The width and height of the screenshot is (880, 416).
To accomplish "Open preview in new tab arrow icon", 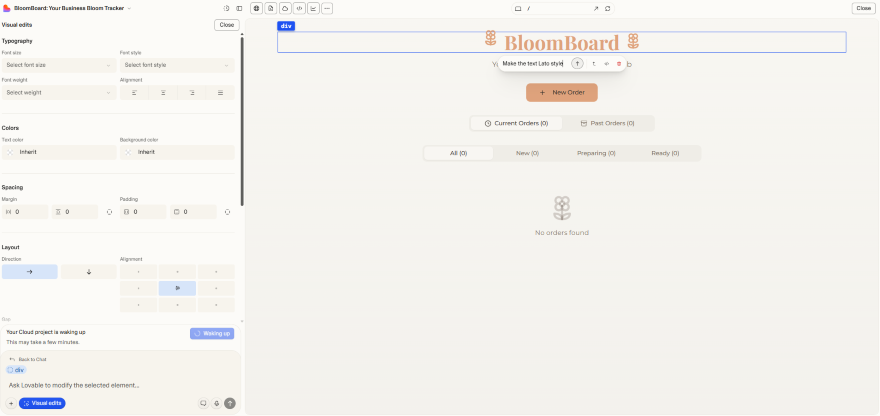I will click(x=595, y=8).
